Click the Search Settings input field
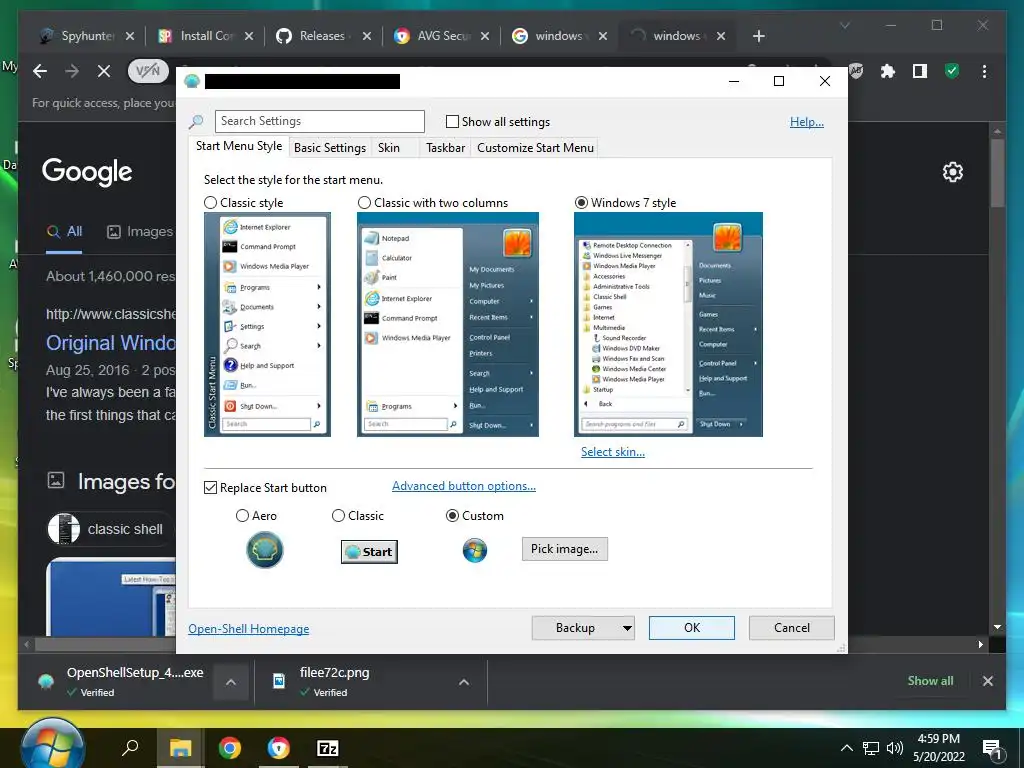Screen dimensions: 1024x768 click(319, 121)
